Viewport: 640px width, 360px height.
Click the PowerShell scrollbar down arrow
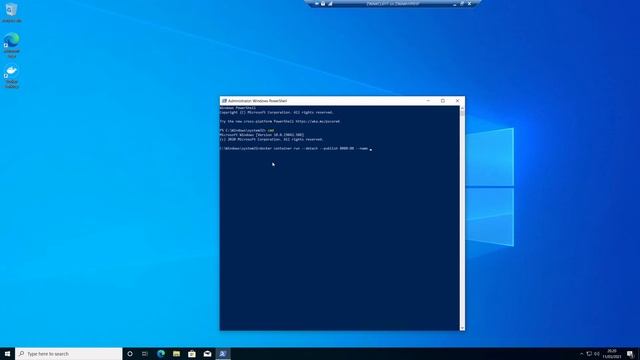[462, 328]
